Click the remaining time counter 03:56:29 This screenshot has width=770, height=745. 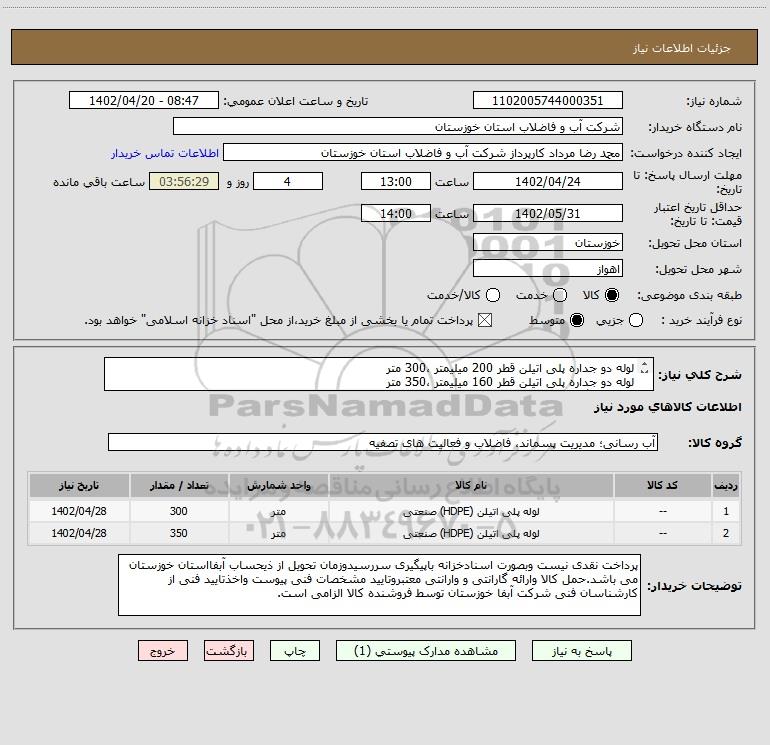click(x=184, y=181)
